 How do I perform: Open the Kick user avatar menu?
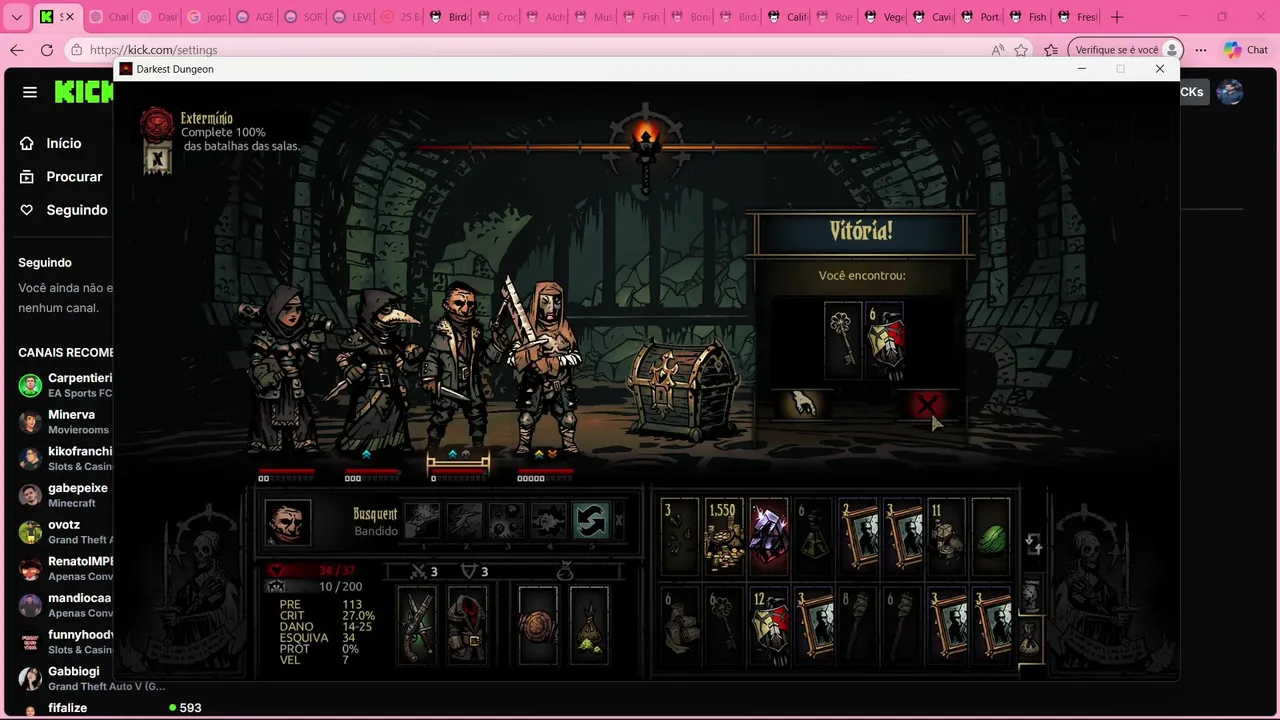(1230, 92)
